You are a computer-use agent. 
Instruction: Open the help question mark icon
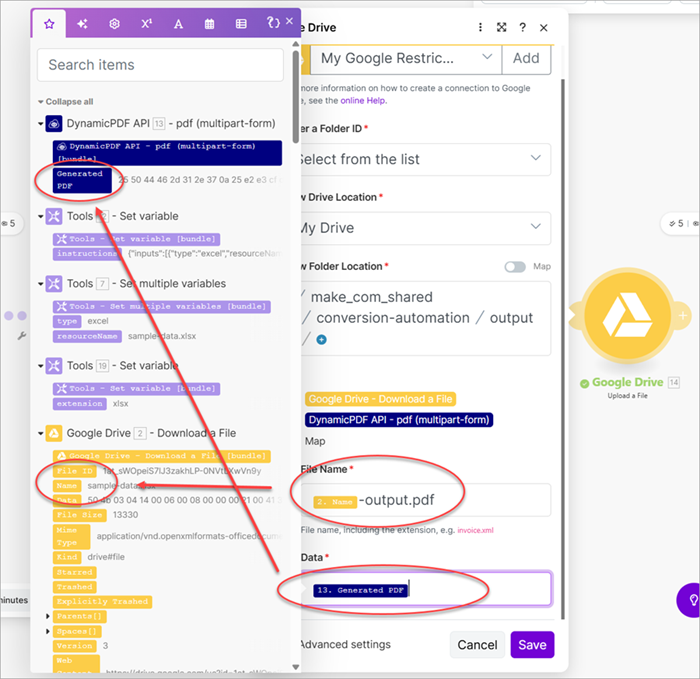[522, 27]
